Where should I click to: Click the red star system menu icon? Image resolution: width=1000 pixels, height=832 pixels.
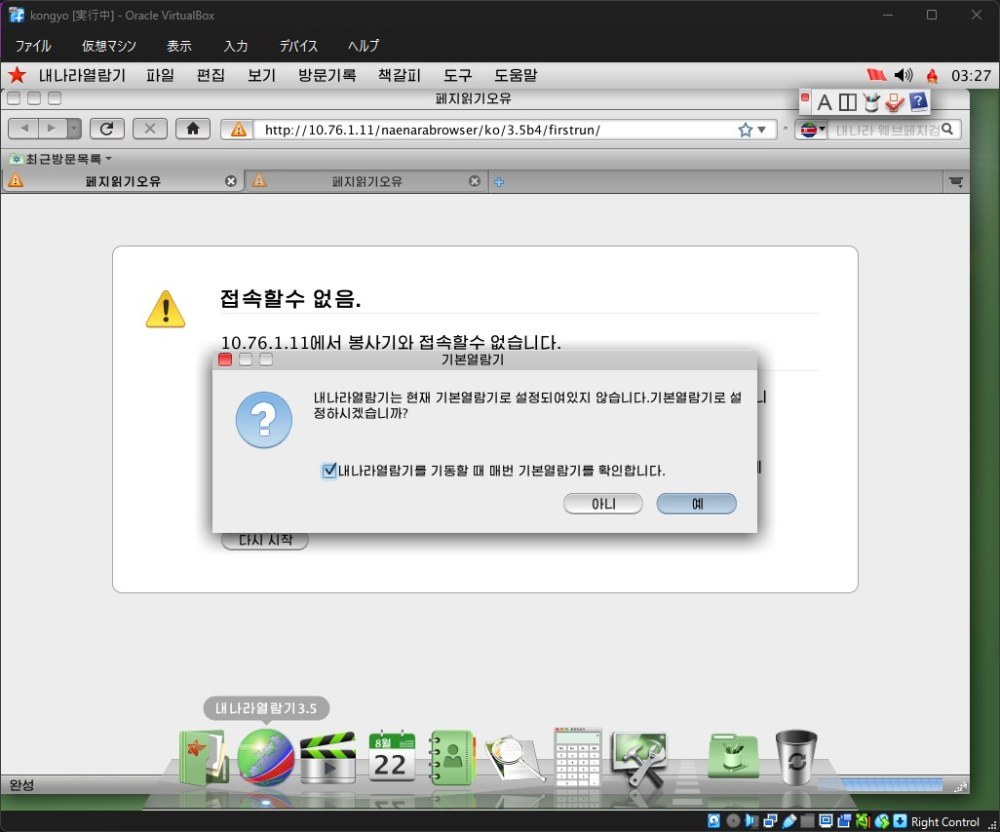pyautogui.click(x=17, y=75)
